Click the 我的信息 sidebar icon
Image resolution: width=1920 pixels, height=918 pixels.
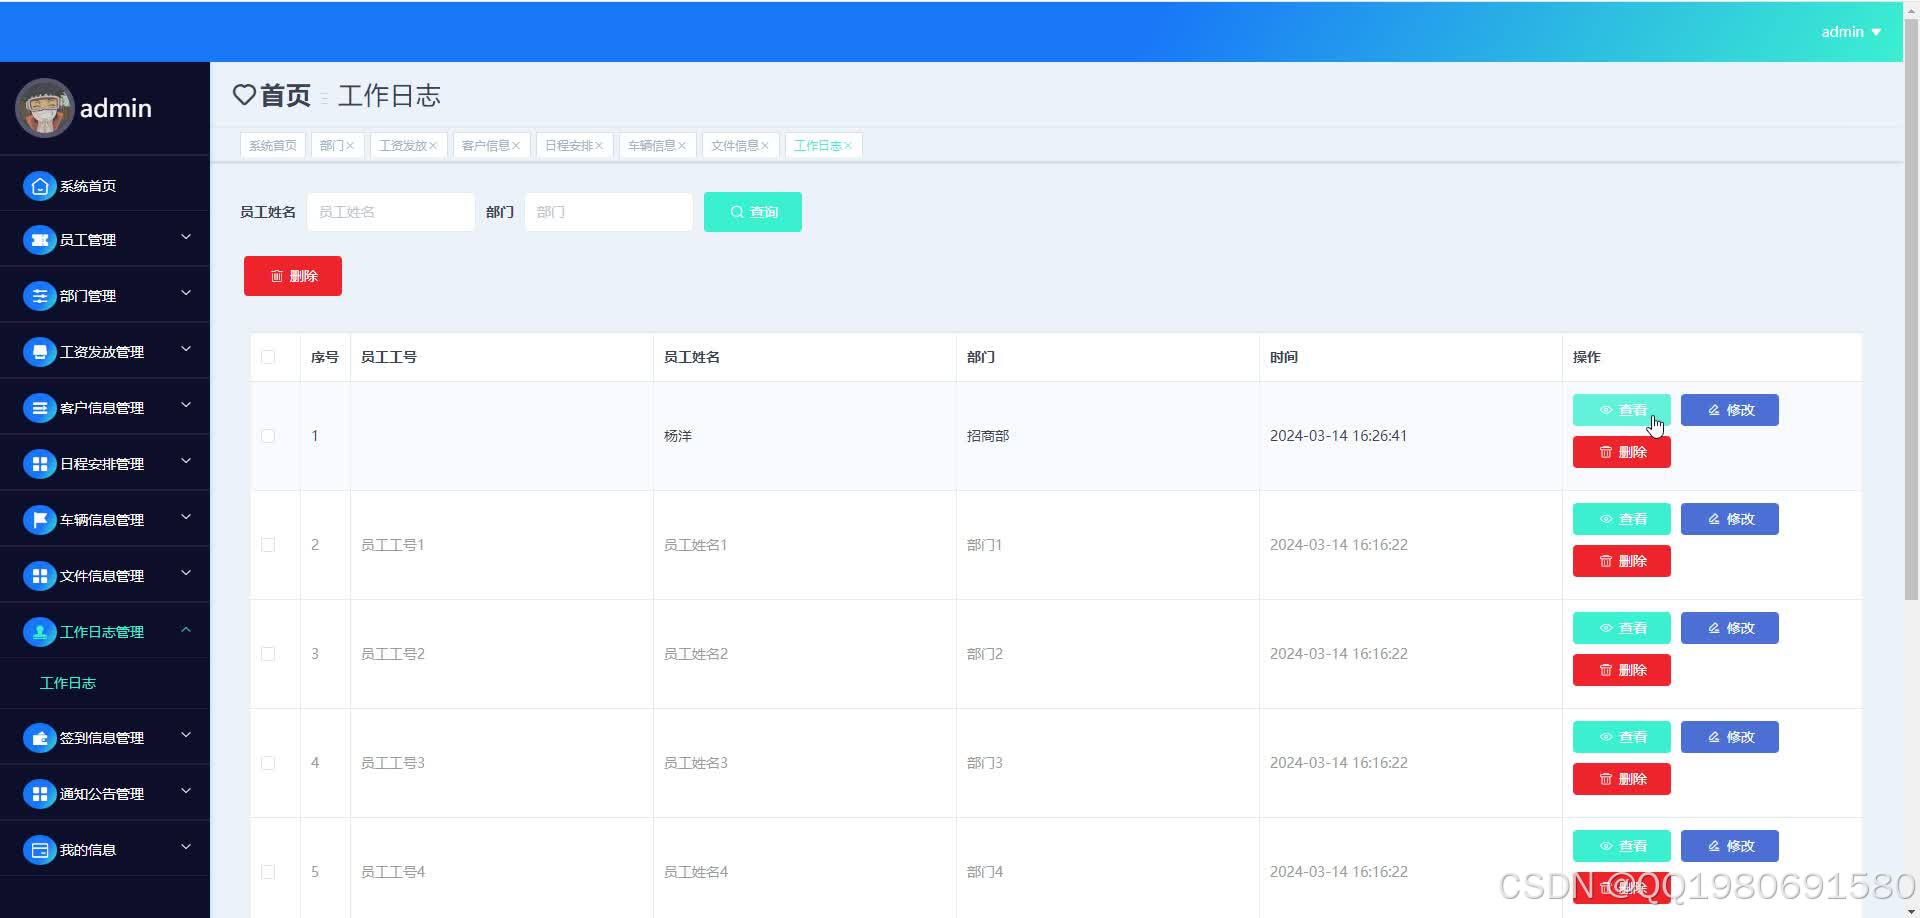click(x=39, y=850)
